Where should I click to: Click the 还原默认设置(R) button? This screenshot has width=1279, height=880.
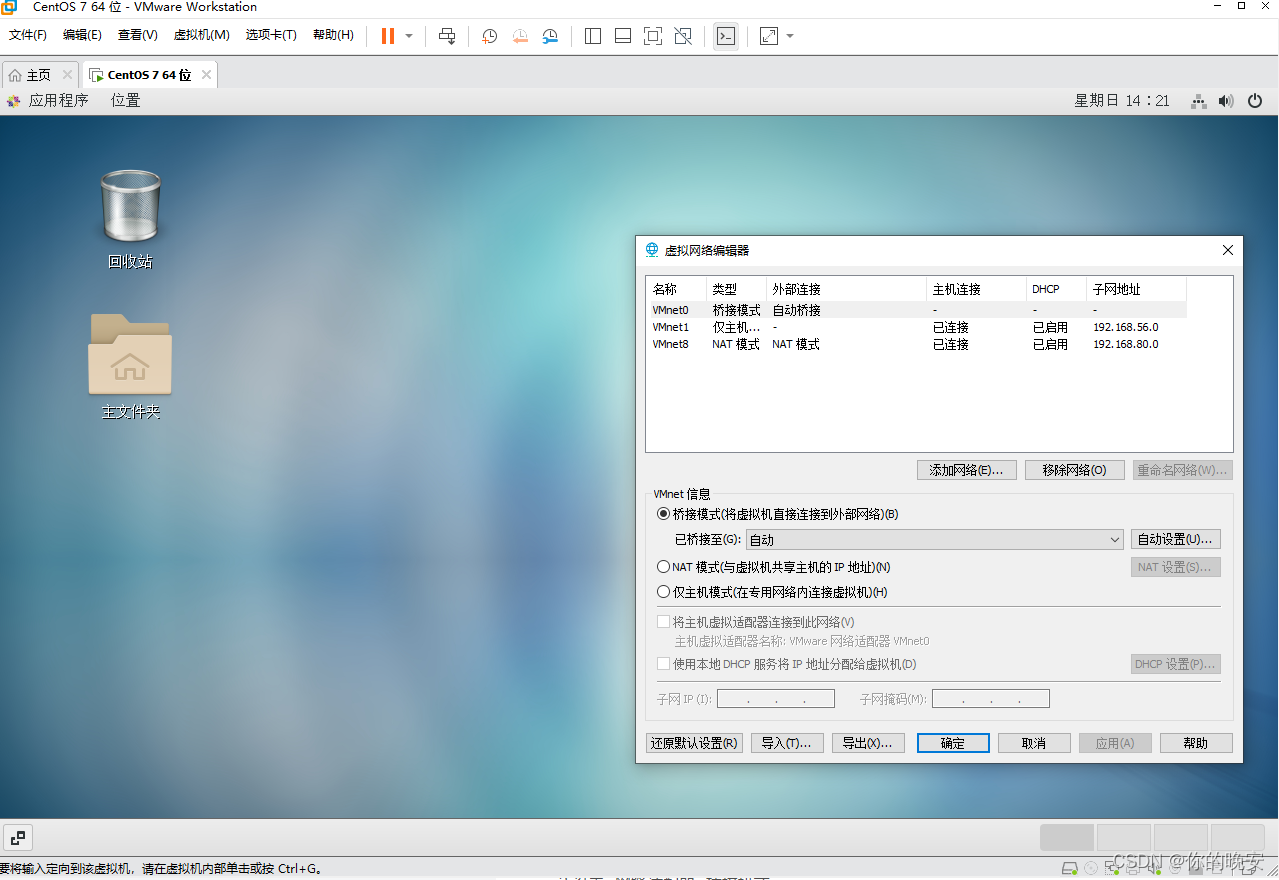(x=694, y=743)
